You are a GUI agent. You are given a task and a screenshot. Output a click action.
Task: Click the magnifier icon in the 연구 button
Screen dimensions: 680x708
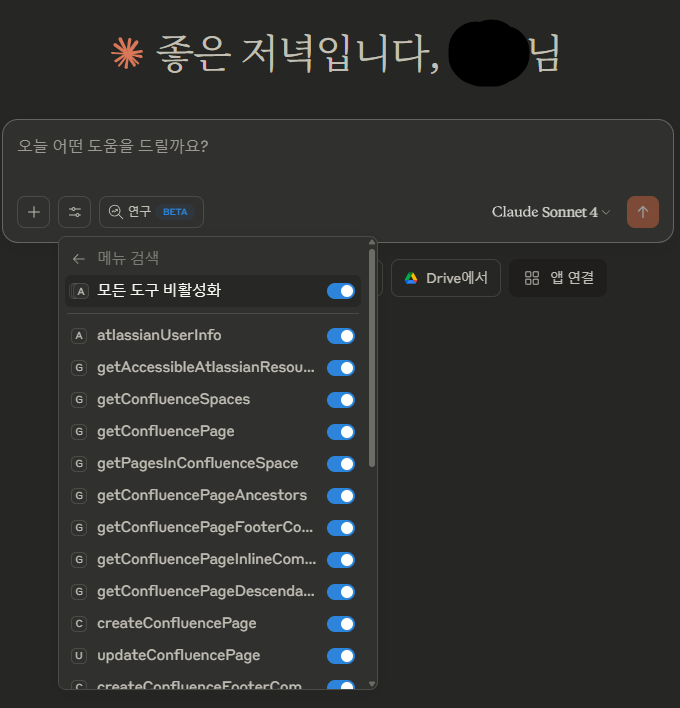pos(116,212)
